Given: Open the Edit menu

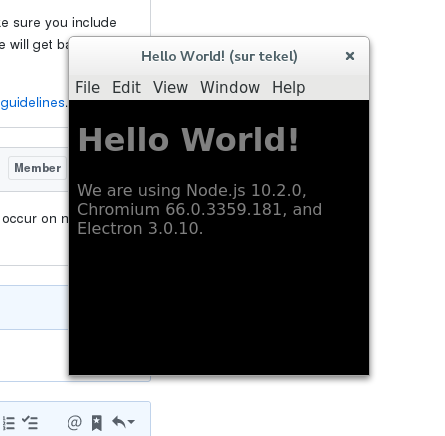Looking at the screenshot, I should pyautogui.click(x=126, y=88).
